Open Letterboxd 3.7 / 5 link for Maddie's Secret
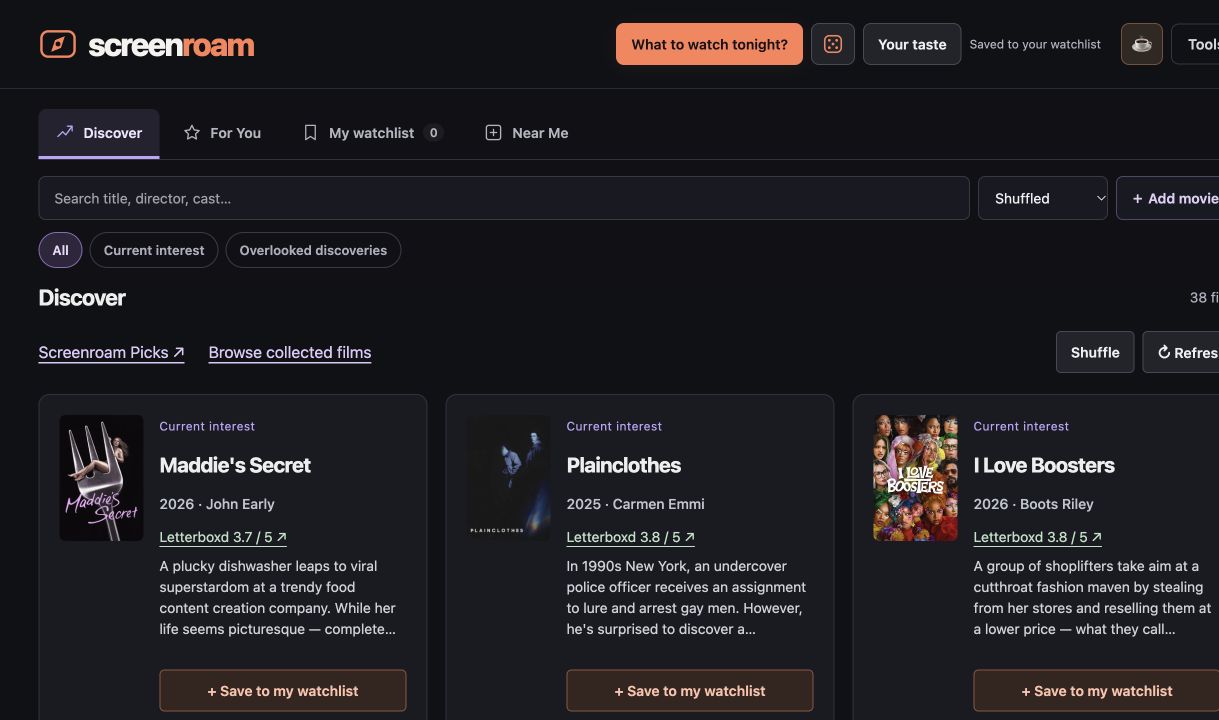The width and height of the screenshot is (1219, 720). (223, 537)
